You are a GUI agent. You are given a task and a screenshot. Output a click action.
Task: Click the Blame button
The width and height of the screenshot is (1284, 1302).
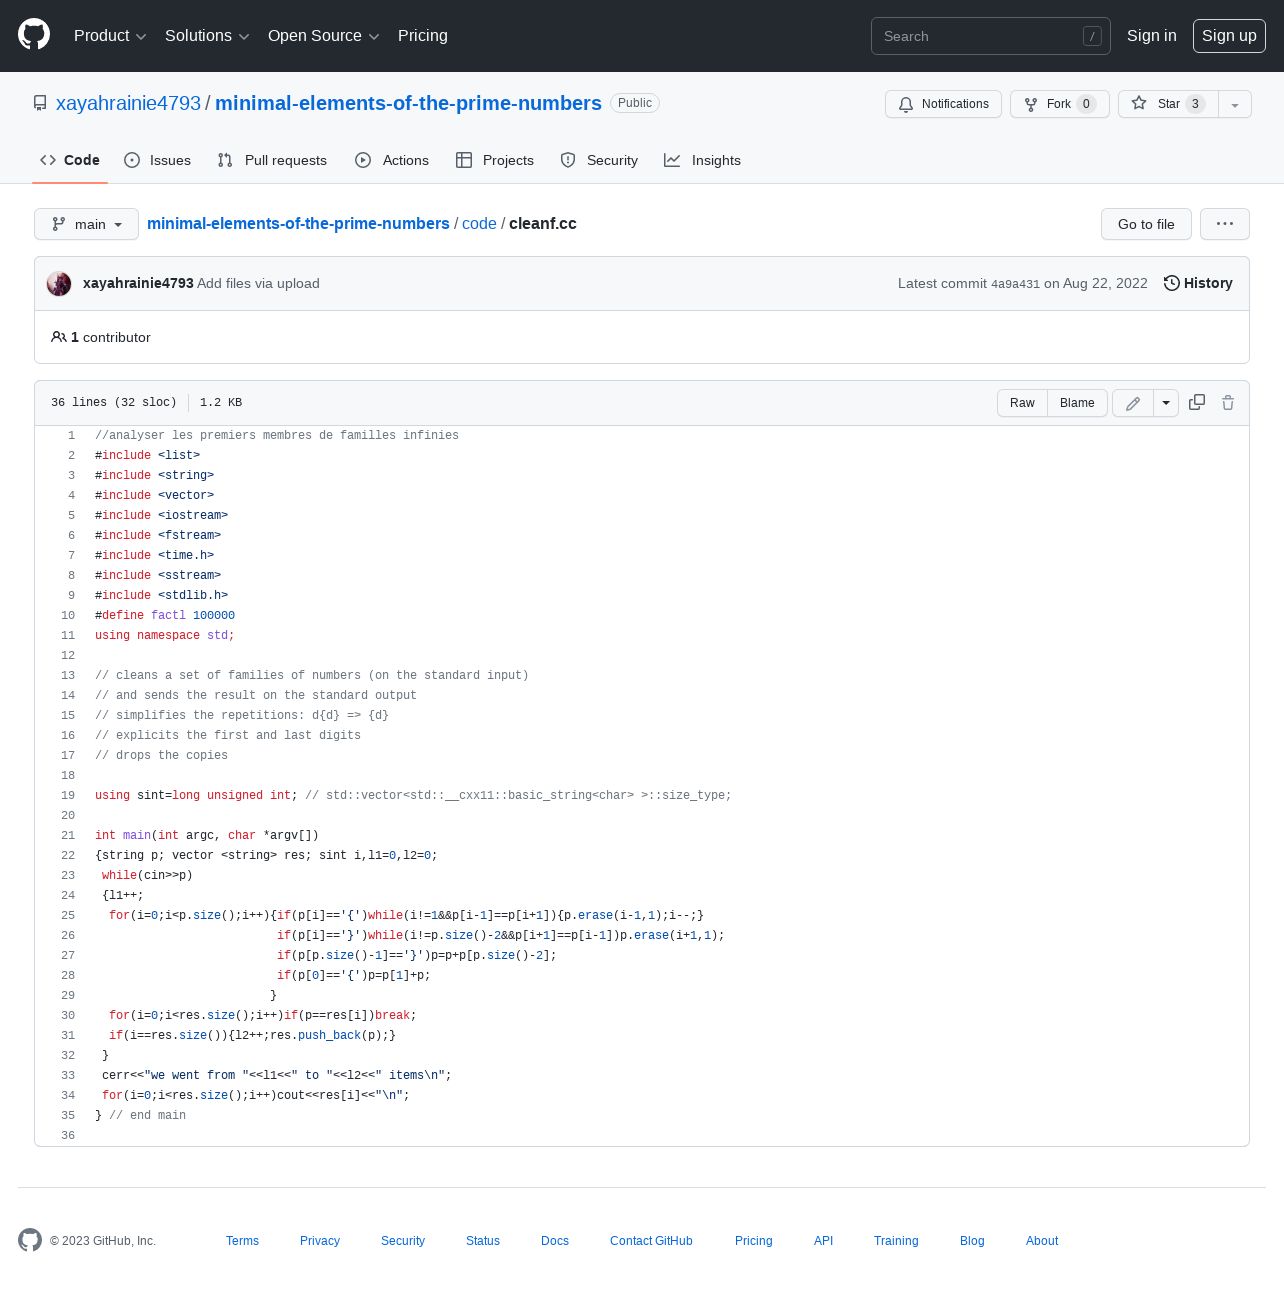(1077, 403)
